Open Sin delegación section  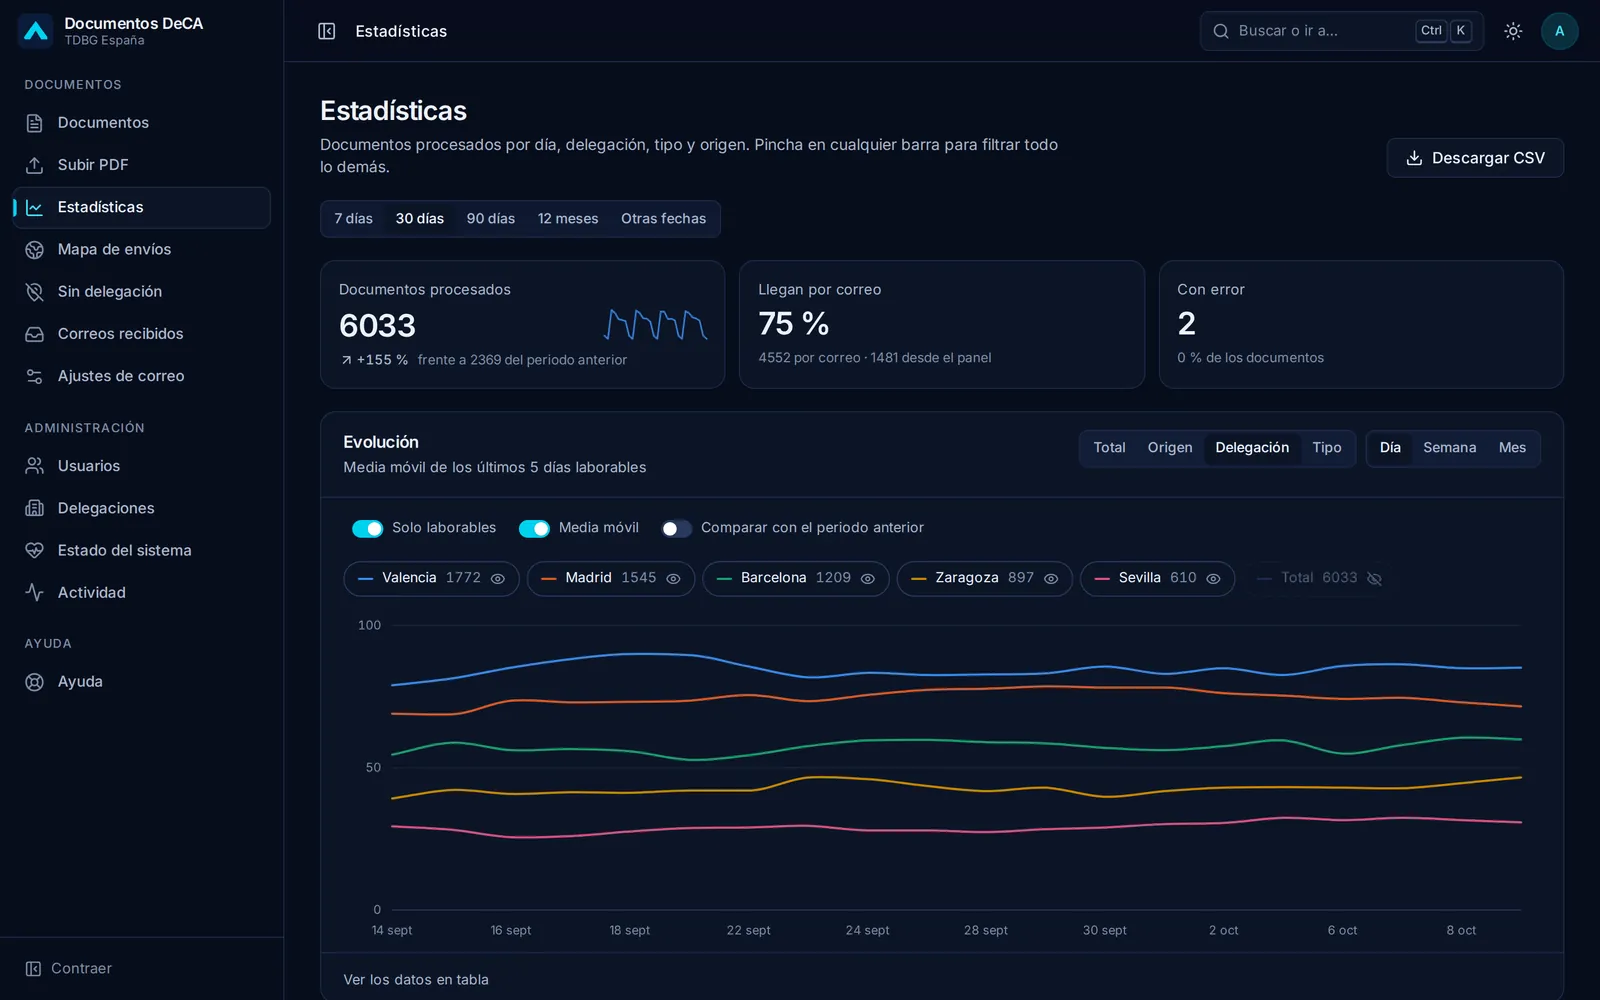(141, 292)
